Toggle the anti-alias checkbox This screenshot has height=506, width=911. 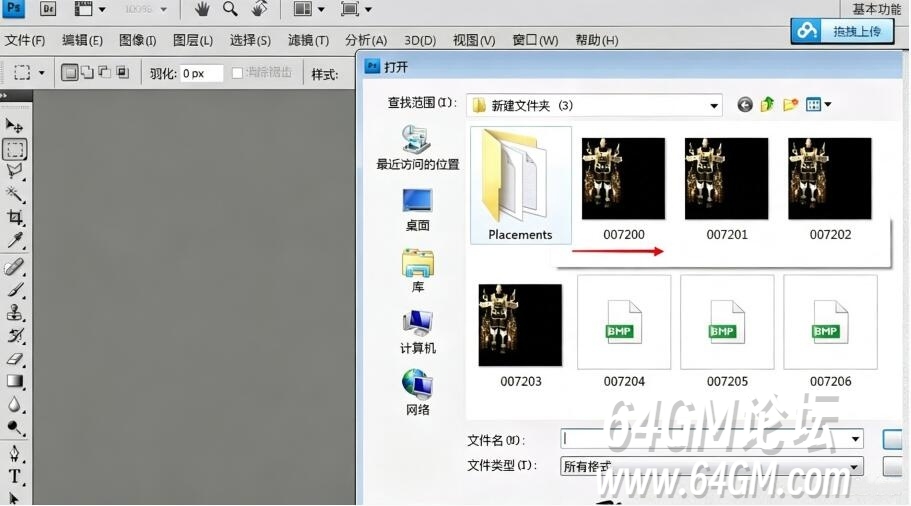pos(237,73)
